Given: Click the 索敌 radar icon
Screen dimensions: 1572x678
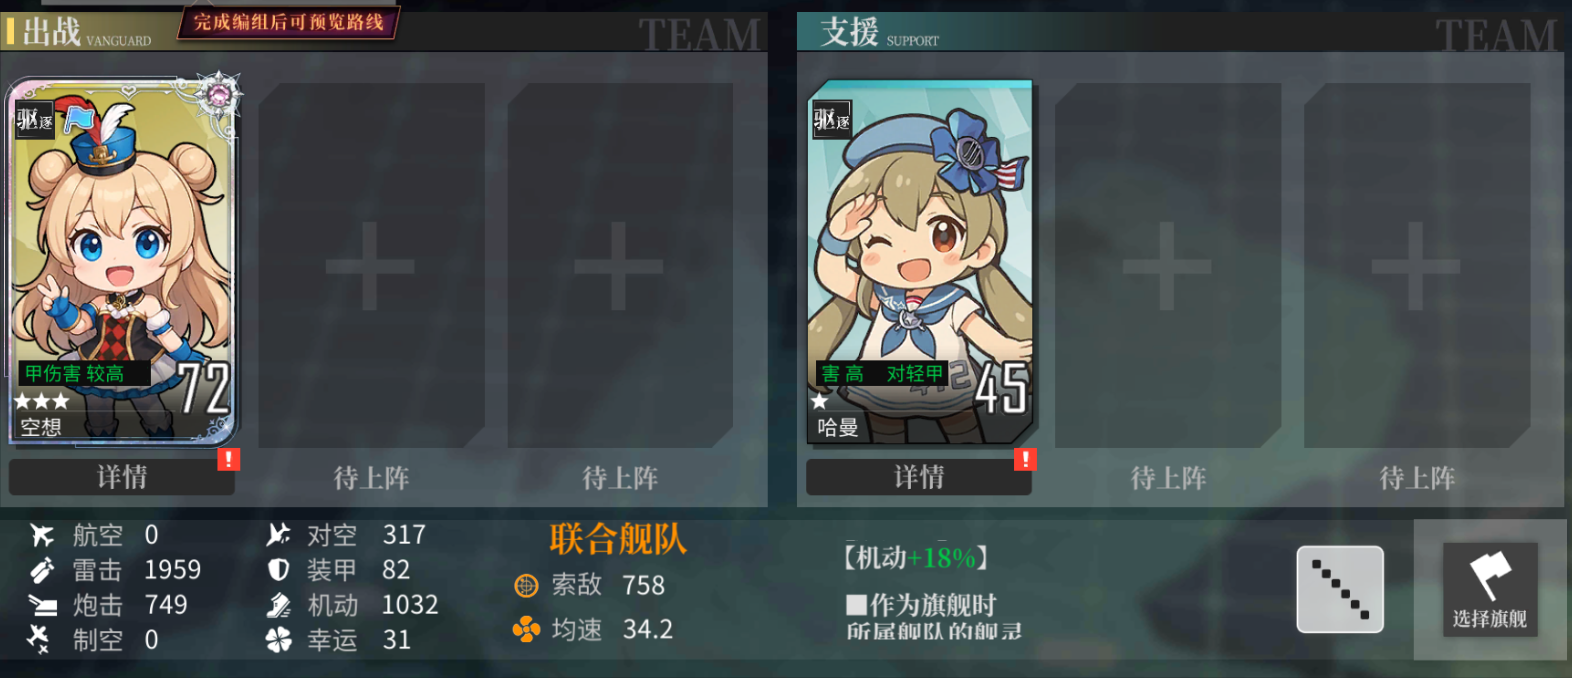Looking at the screenshot, I should pos(526,586).
